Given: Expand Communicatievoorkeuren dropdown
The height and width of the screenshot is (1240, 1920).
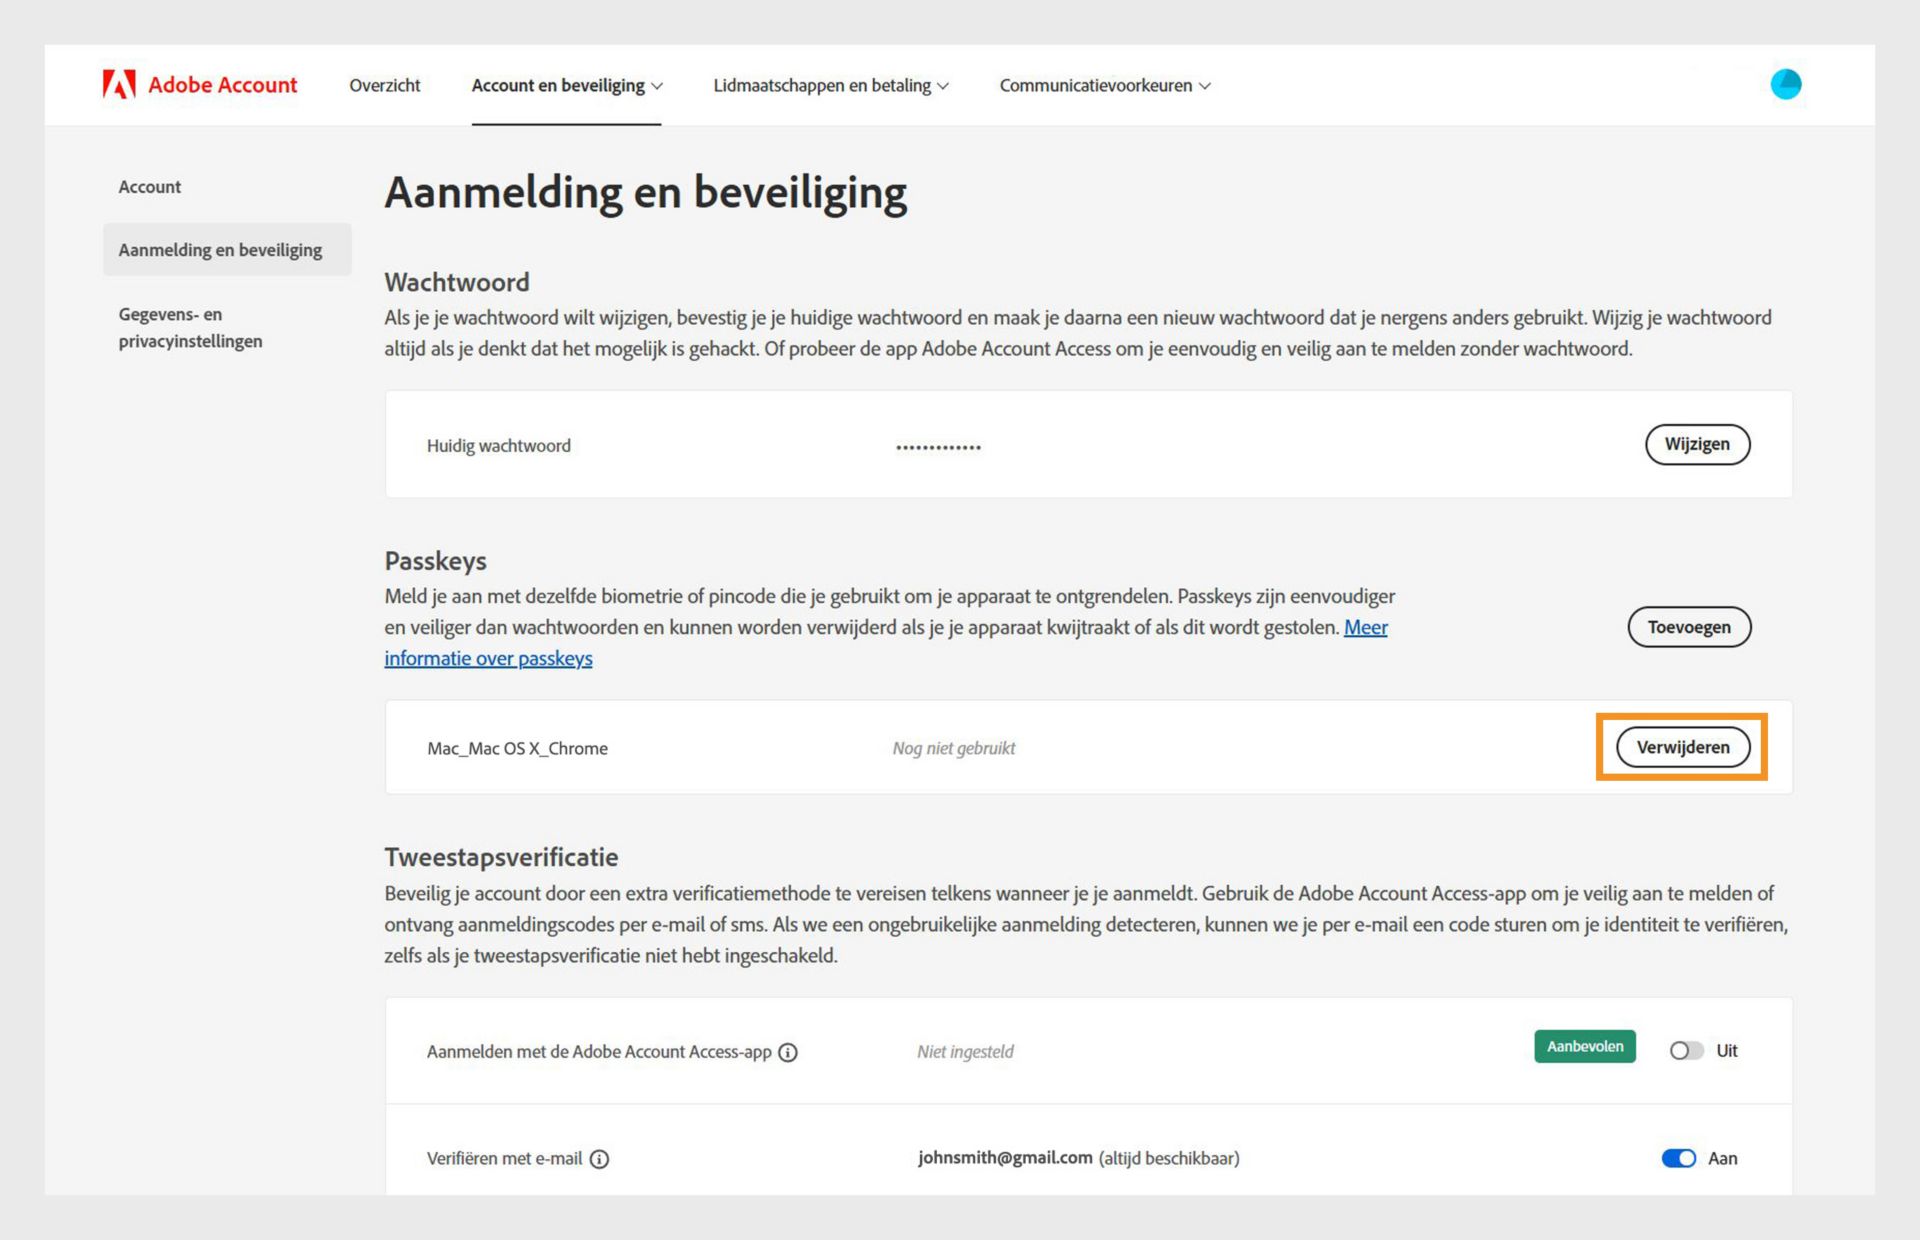Looking at the screenshot, I should pyautogui.click(x=1104, y=86).
